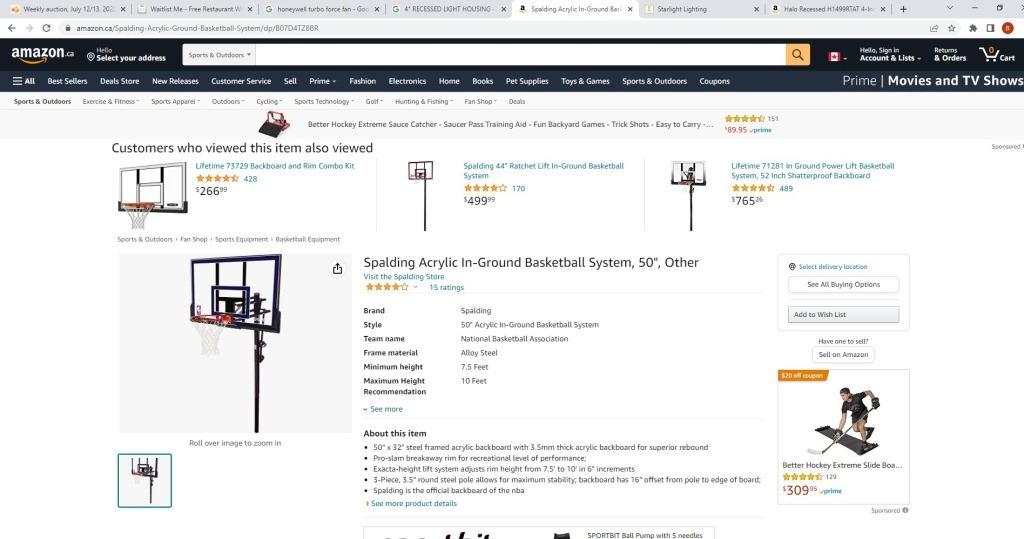Click inside the Amazon search field
This screenshot has width=1024, height=539.
tap(520, 55)
